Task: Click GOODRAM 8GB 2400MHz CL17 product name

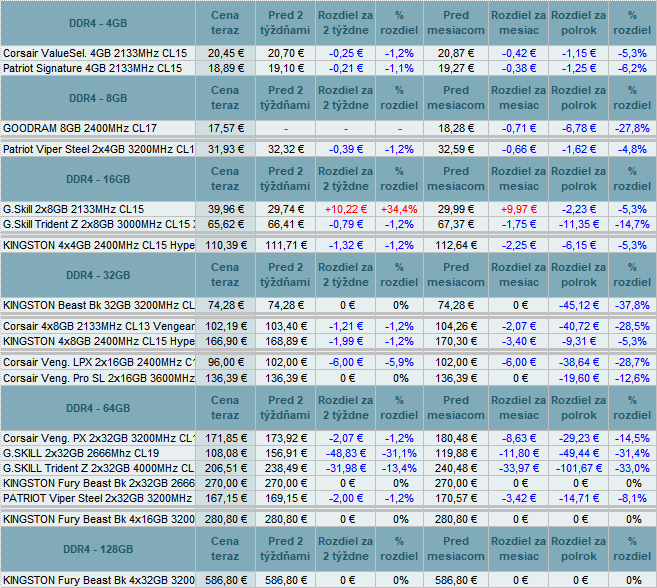Action: 80,128
